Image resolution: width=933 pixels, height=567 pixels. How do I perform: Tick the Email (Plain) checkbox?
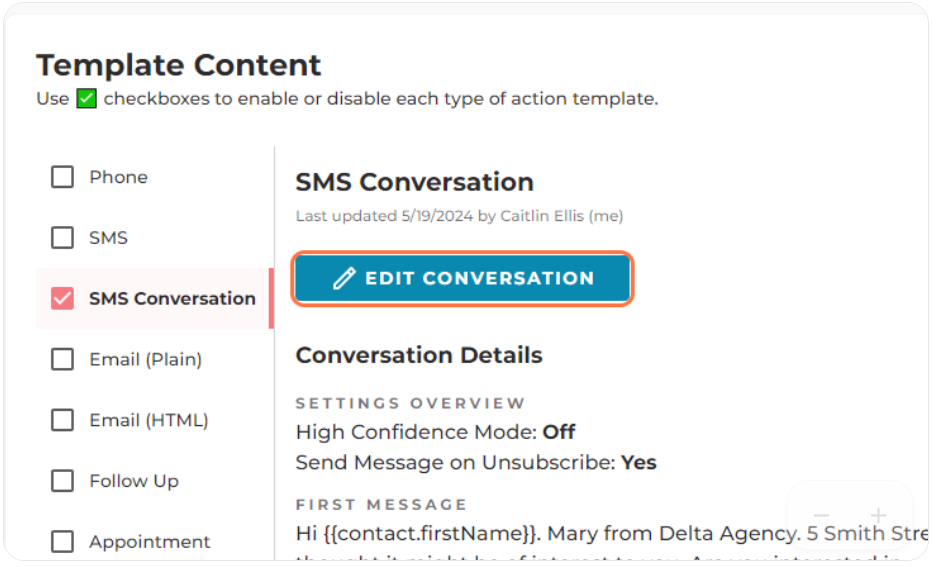click(62, 359)
